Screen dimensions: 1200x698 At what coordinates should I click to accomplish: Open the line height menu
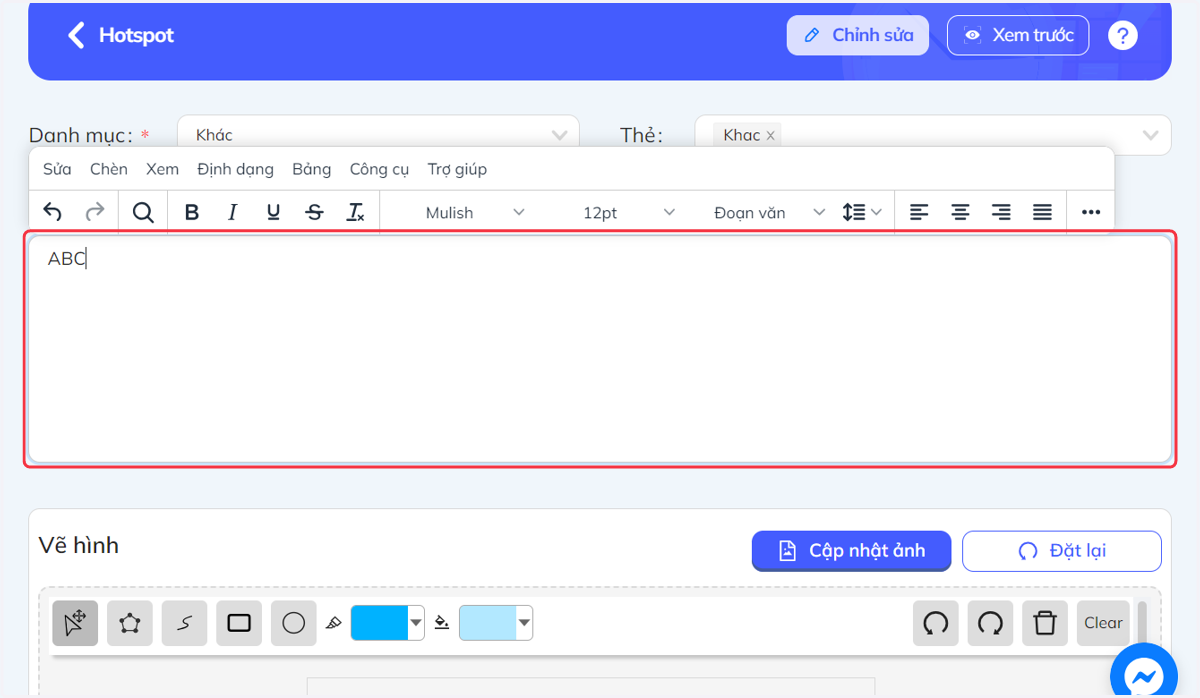tap(861, 212)
